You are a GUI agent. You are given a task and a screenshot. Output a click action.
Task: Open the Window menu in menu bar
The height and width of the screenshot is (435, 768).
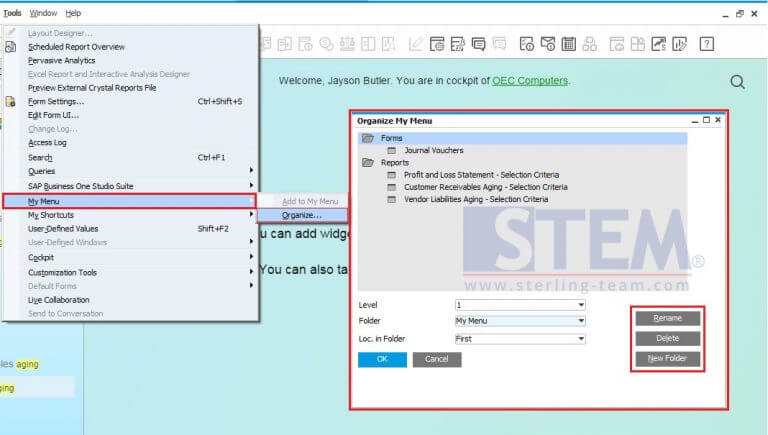click(43, 13)
